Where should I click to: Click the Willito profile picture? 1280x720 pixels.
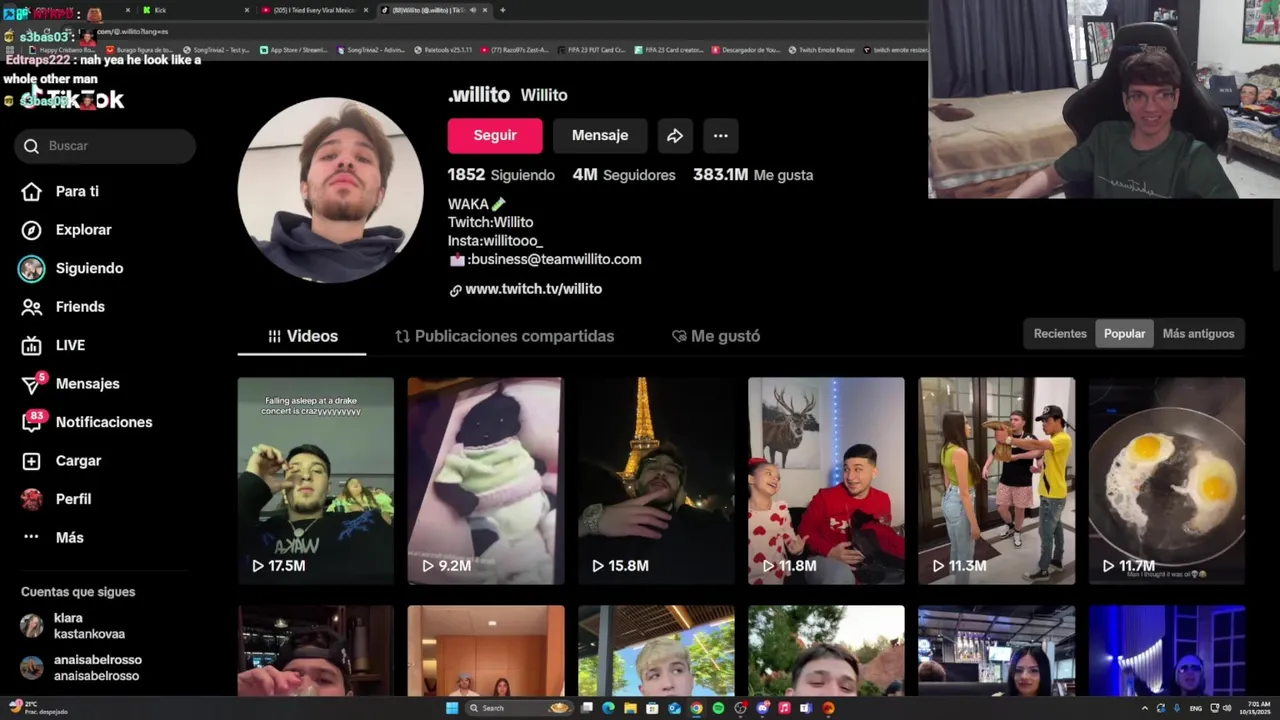331,190
